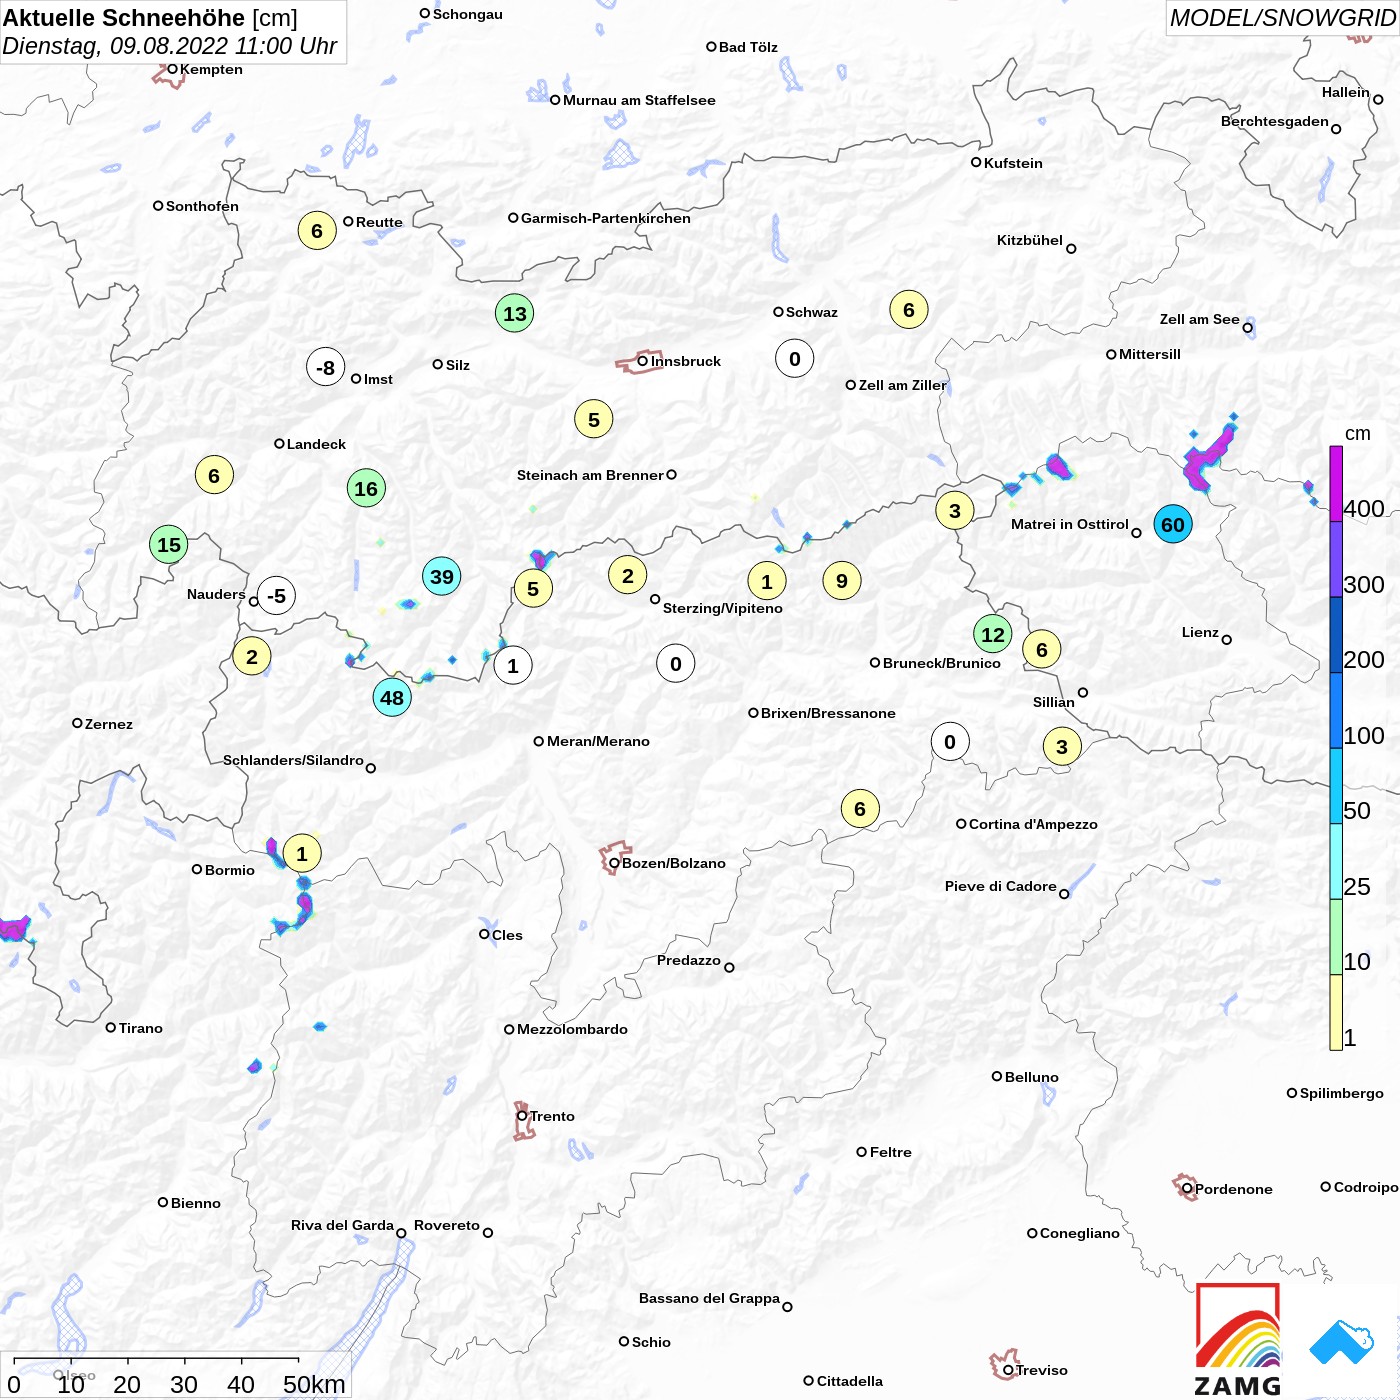Pick the cyan station marker reading 48
Image resolution: width=1400 pixels, height=1400 pixels.
(x=392, y=698)
